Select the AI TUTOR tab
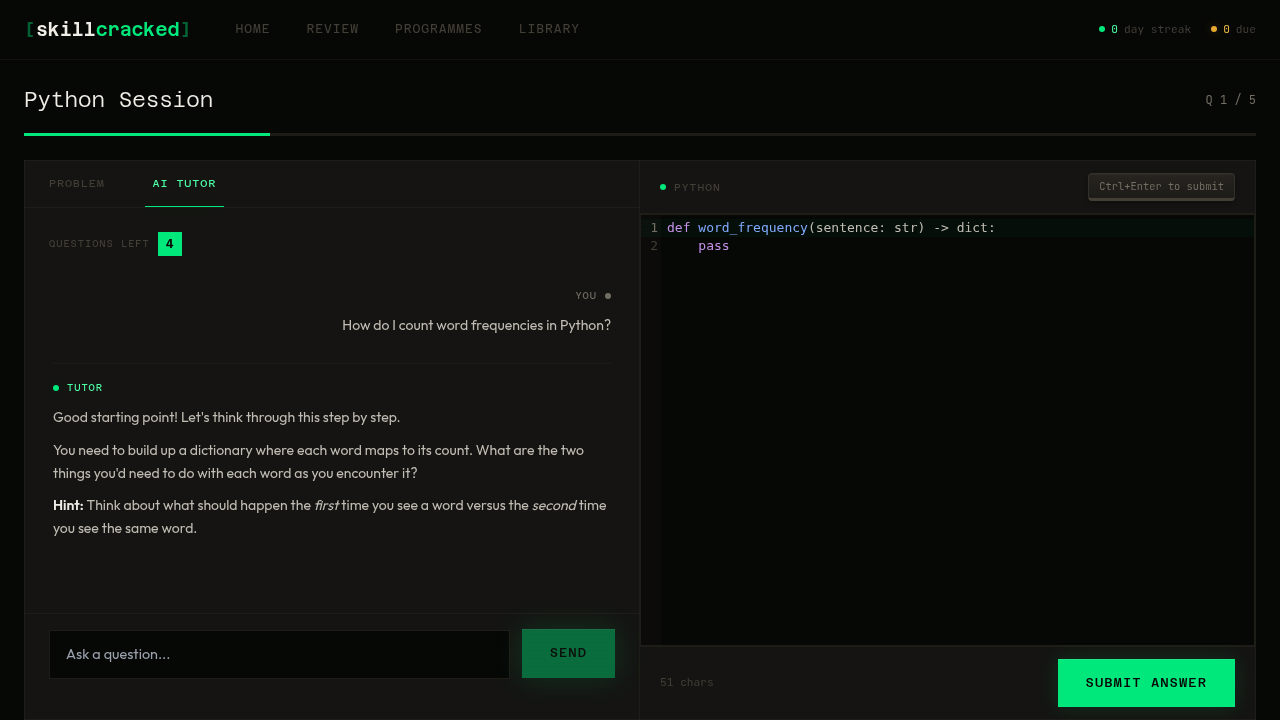 (184, 184)
